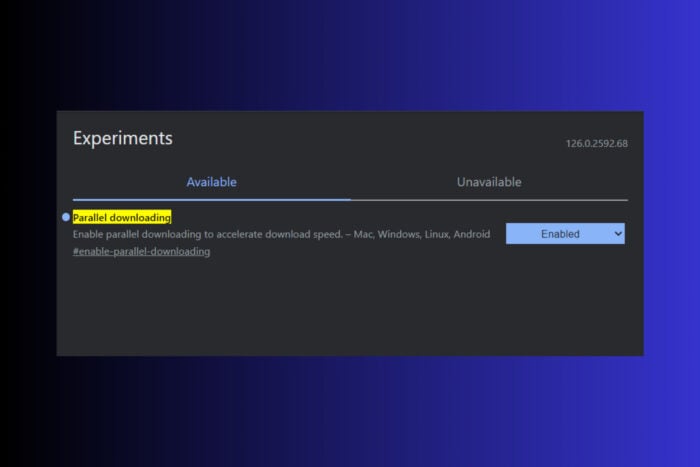Click the parallel downloading description text
Image resolution: width=700 pixels, height=467 pixels.
[x=281, y=234]
